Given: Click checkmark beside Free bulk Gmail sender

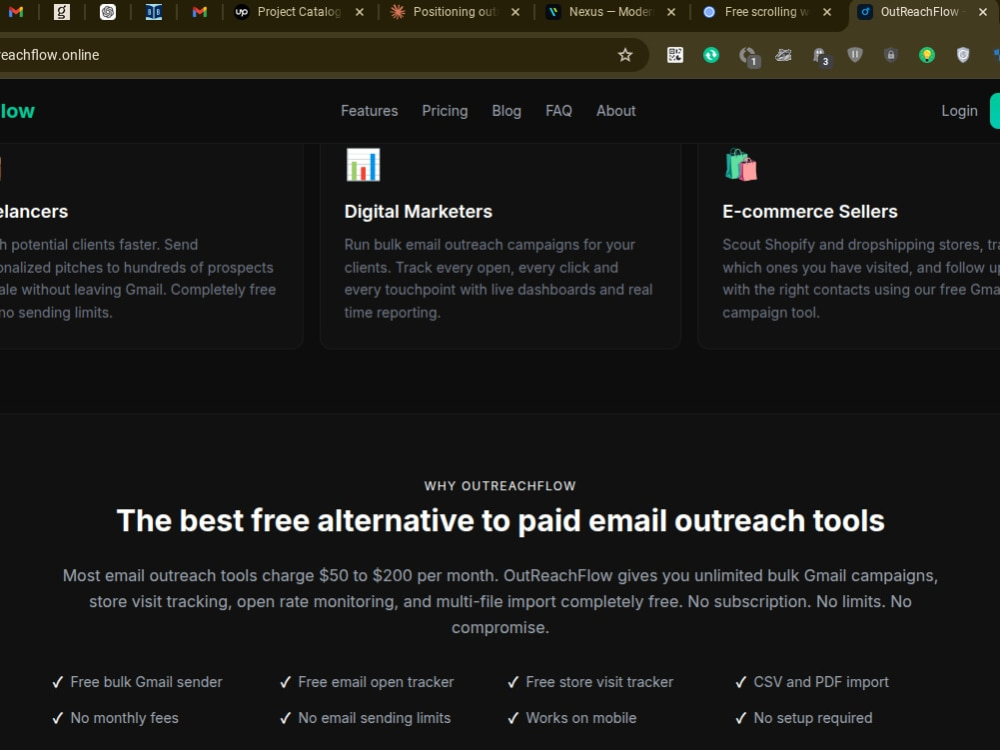Looking at the screenshot, I should pos(58,682).
